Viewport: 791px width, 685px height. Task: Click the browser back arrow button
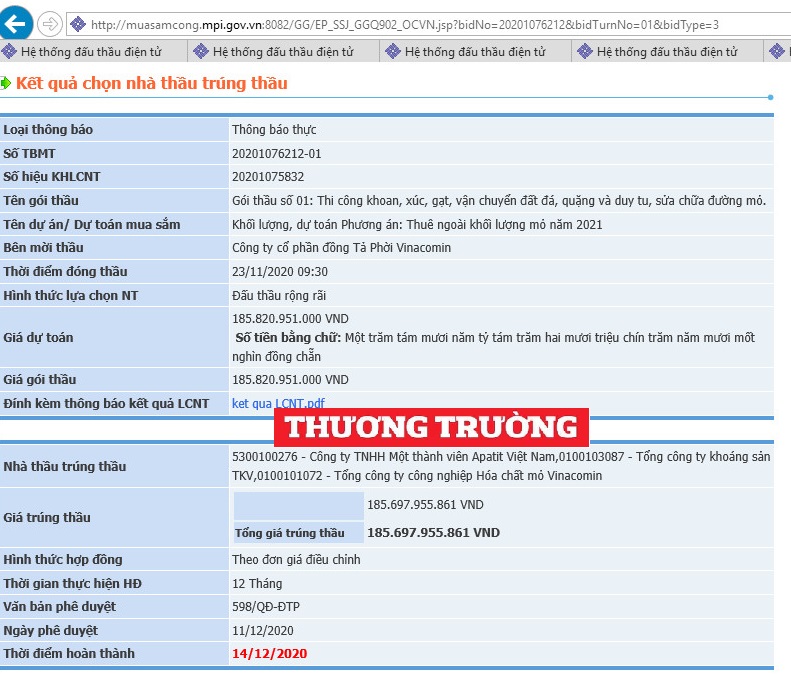[15, 23]
